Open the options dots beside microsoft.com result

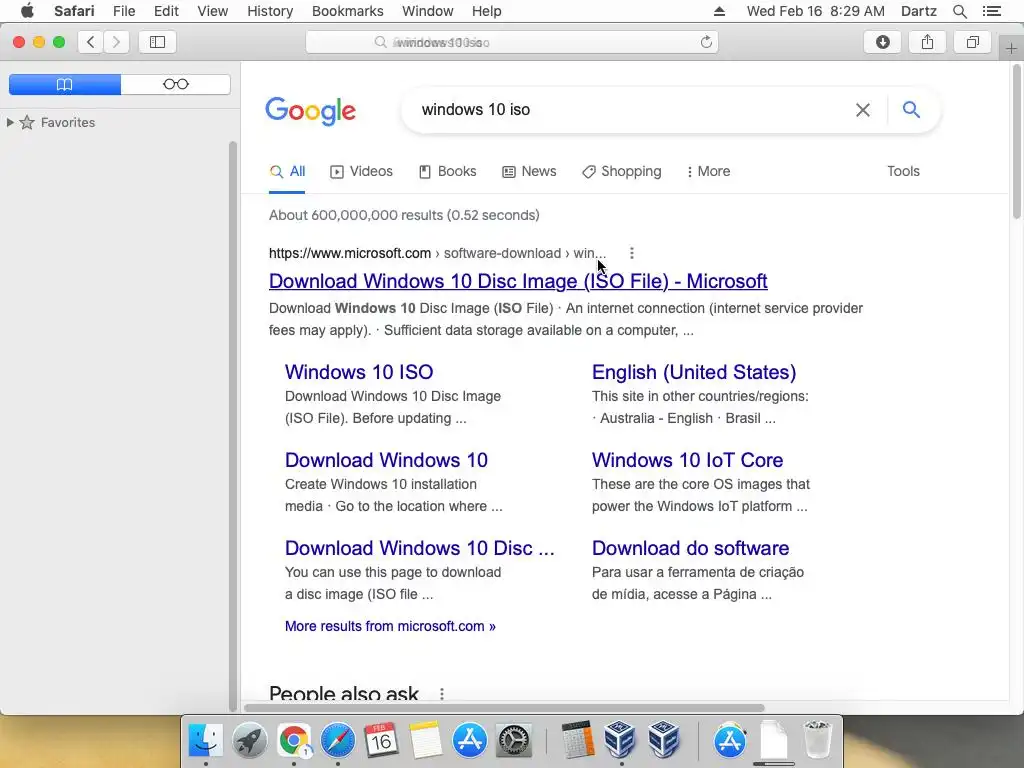pos(632,253)
